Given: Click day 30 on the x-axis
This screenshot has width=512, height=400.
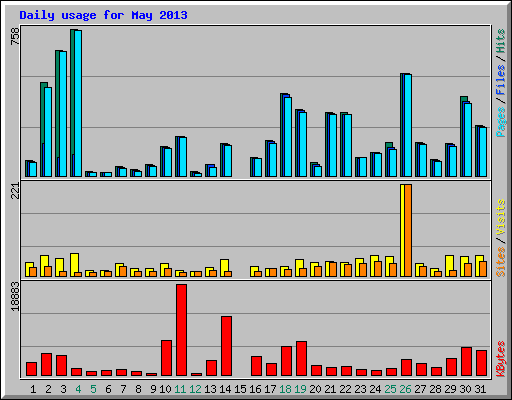Looking at the screenshot, I should click(x=466, y=389).
